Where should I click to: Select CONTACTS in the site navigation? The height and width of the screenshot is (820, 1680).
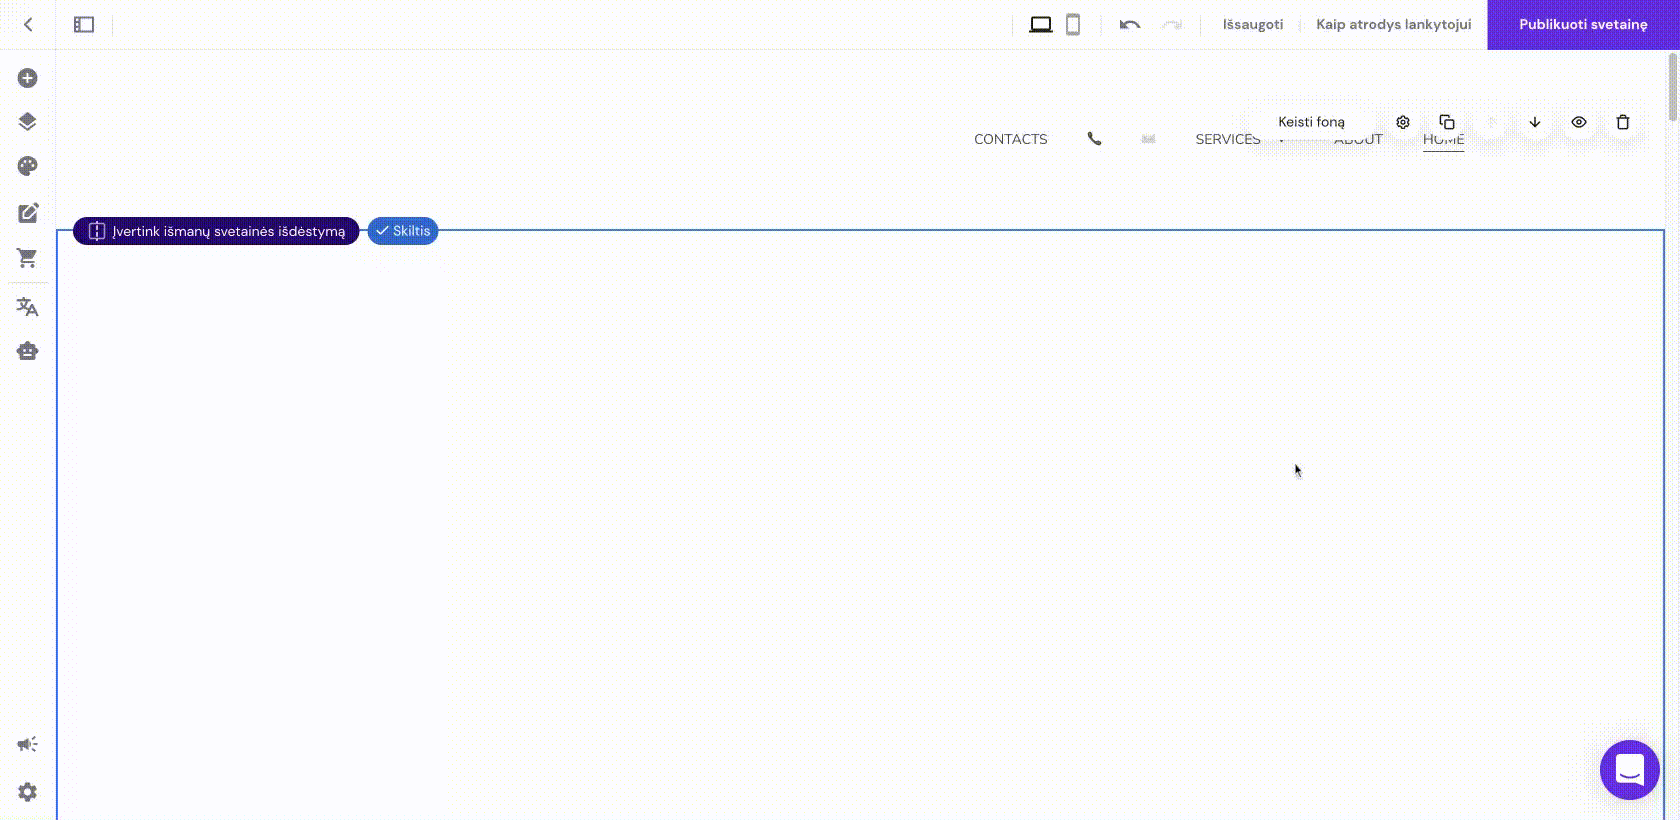[1010, 140]
